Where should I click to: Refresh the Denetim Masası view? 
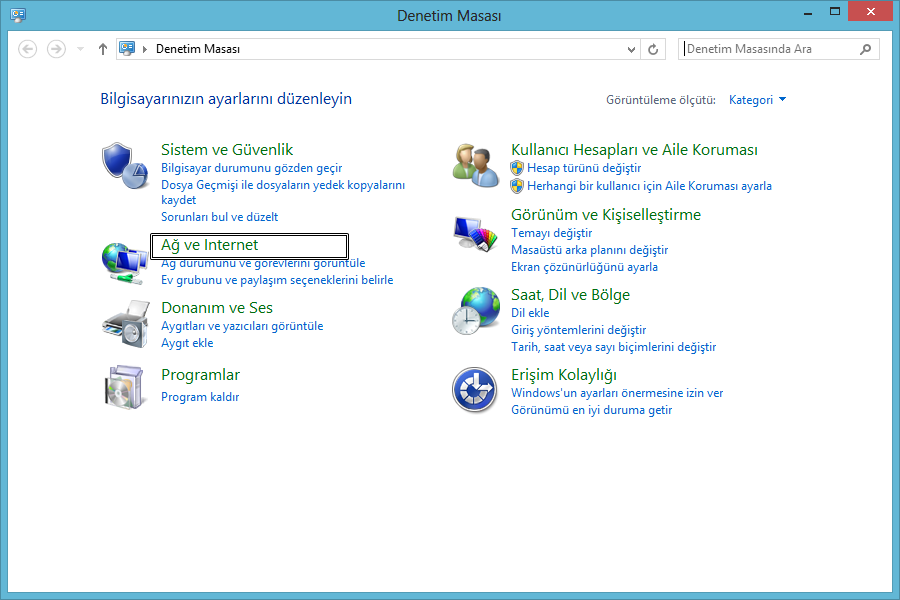(x=653, y=49)
